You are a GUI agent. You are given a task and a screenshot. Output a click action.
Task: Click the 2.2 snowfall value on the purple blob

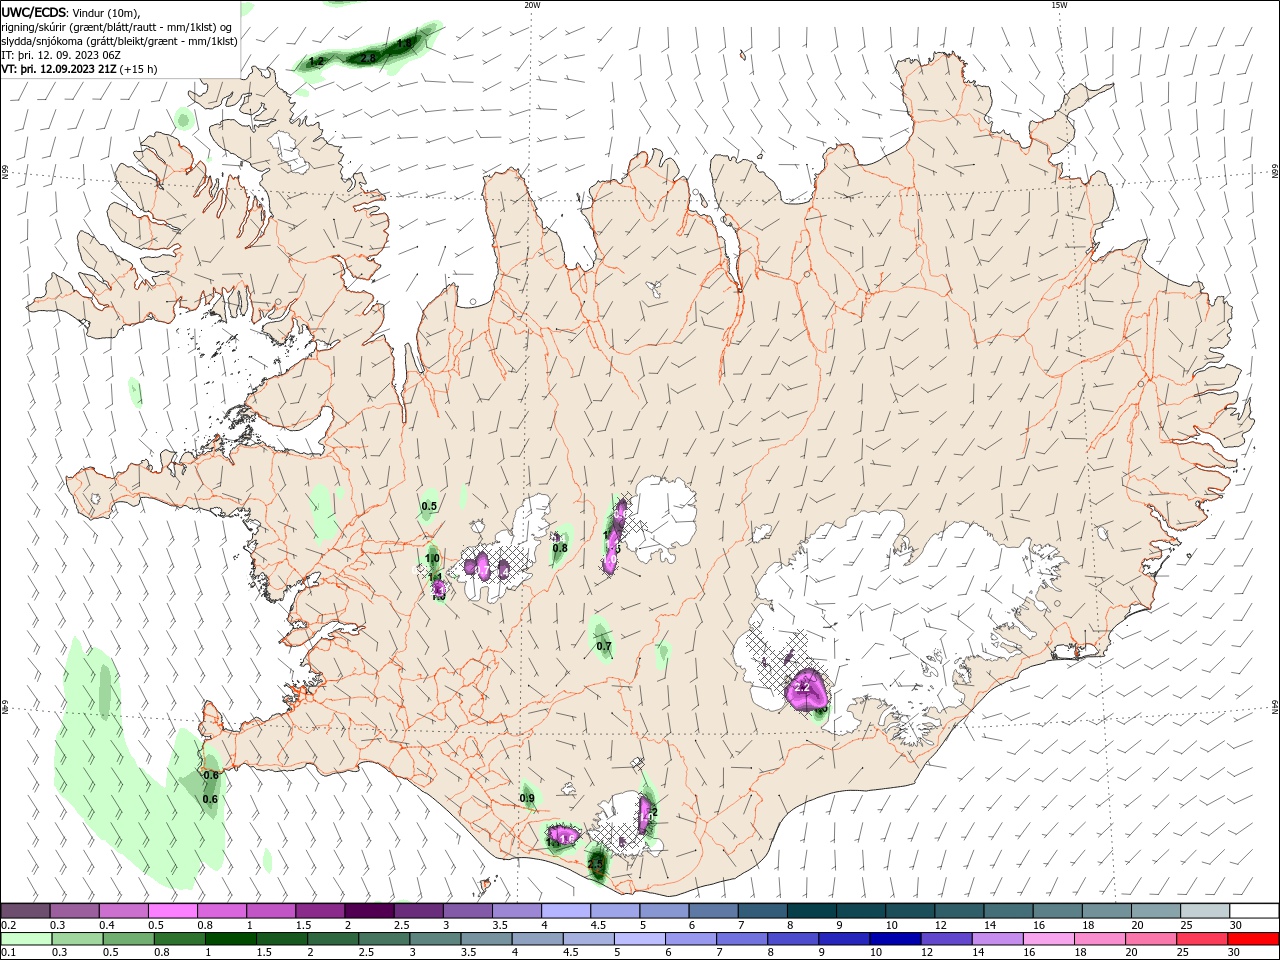[801, 688]
